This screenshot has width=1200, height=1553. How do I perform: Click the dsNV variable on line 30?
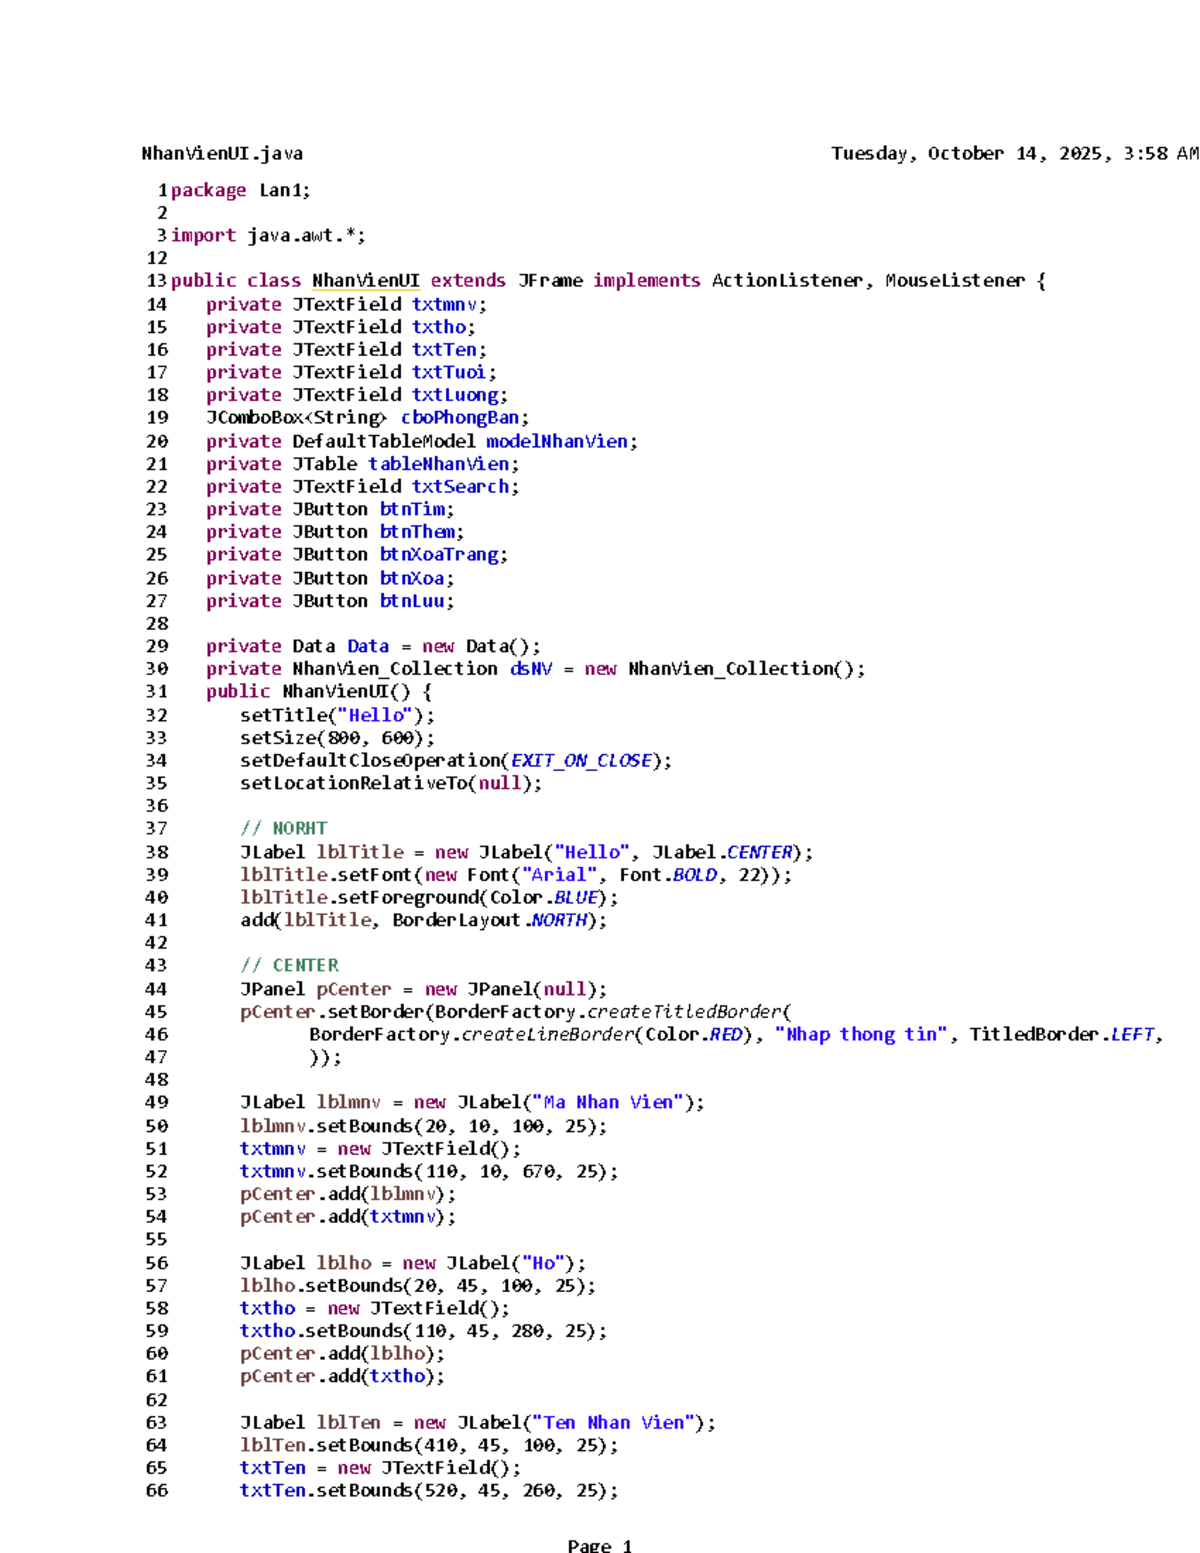[530, 668]
